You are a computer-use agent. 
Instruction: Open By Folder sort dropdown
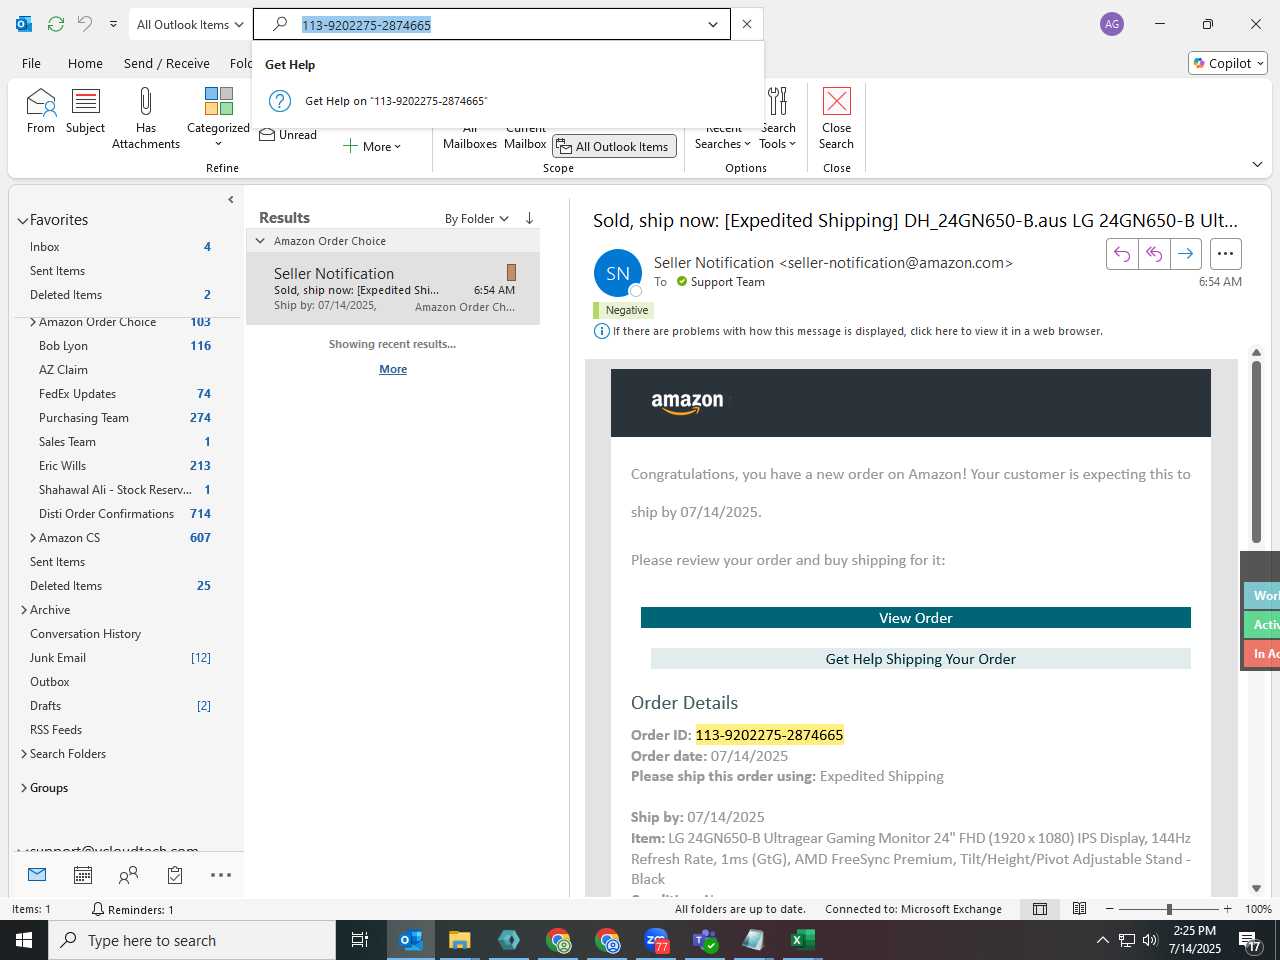click(x=477, y=218)
